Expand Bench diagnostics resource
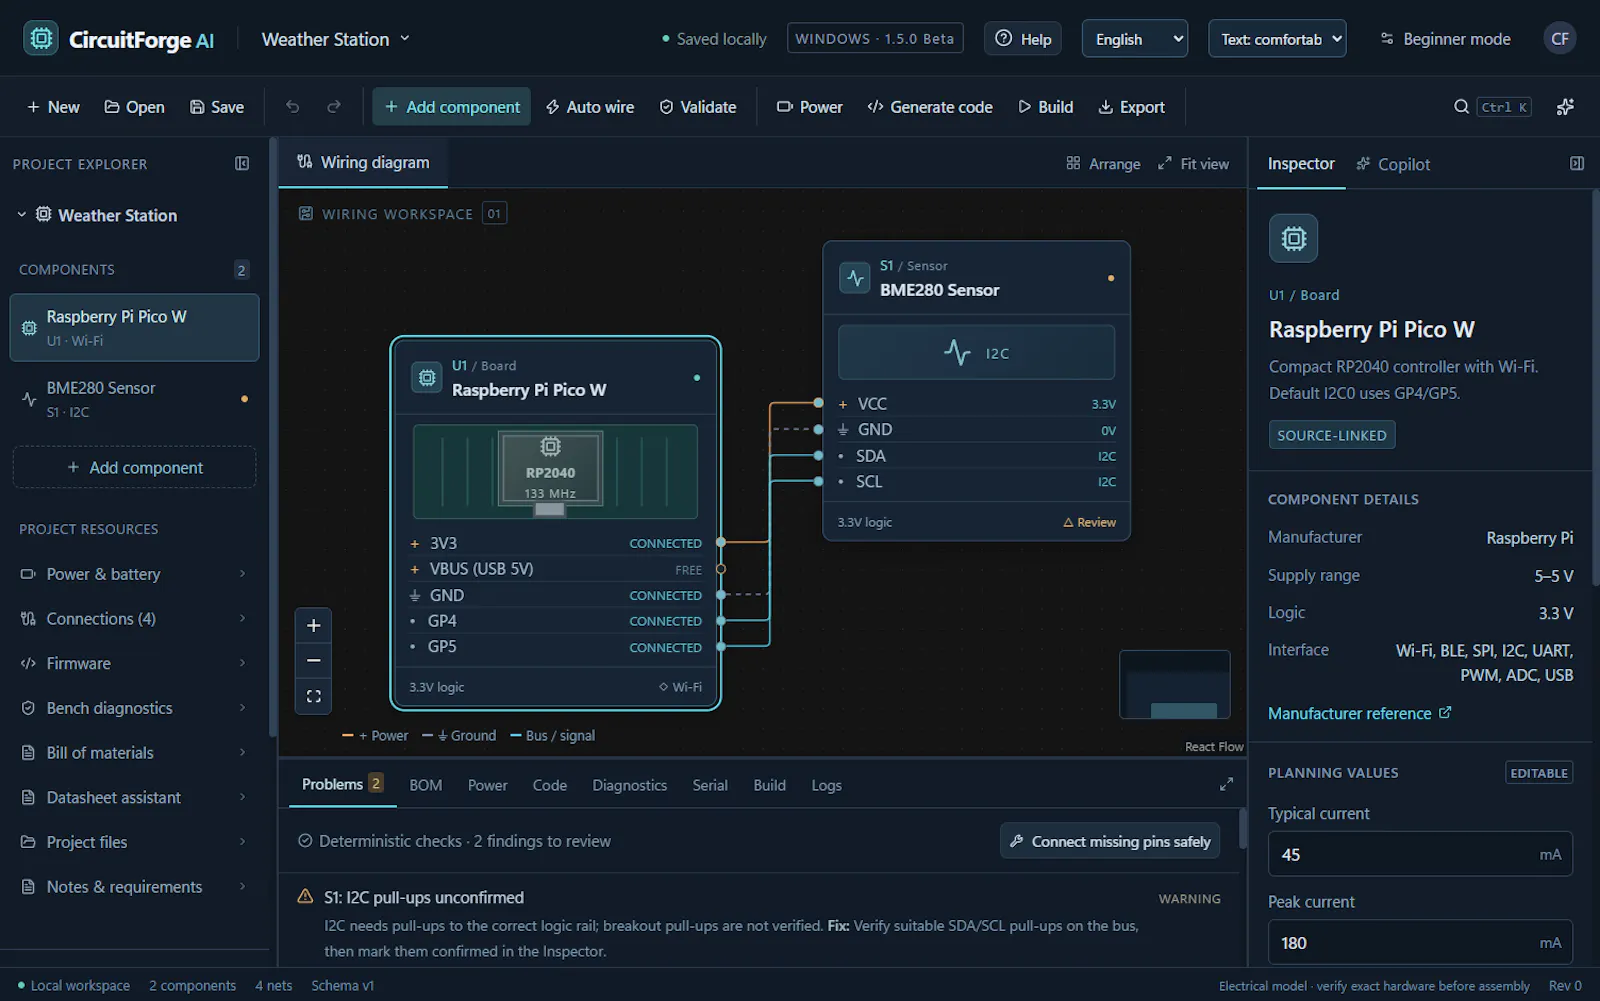Screen dimensions: 1600x1001 pos(134,708)
